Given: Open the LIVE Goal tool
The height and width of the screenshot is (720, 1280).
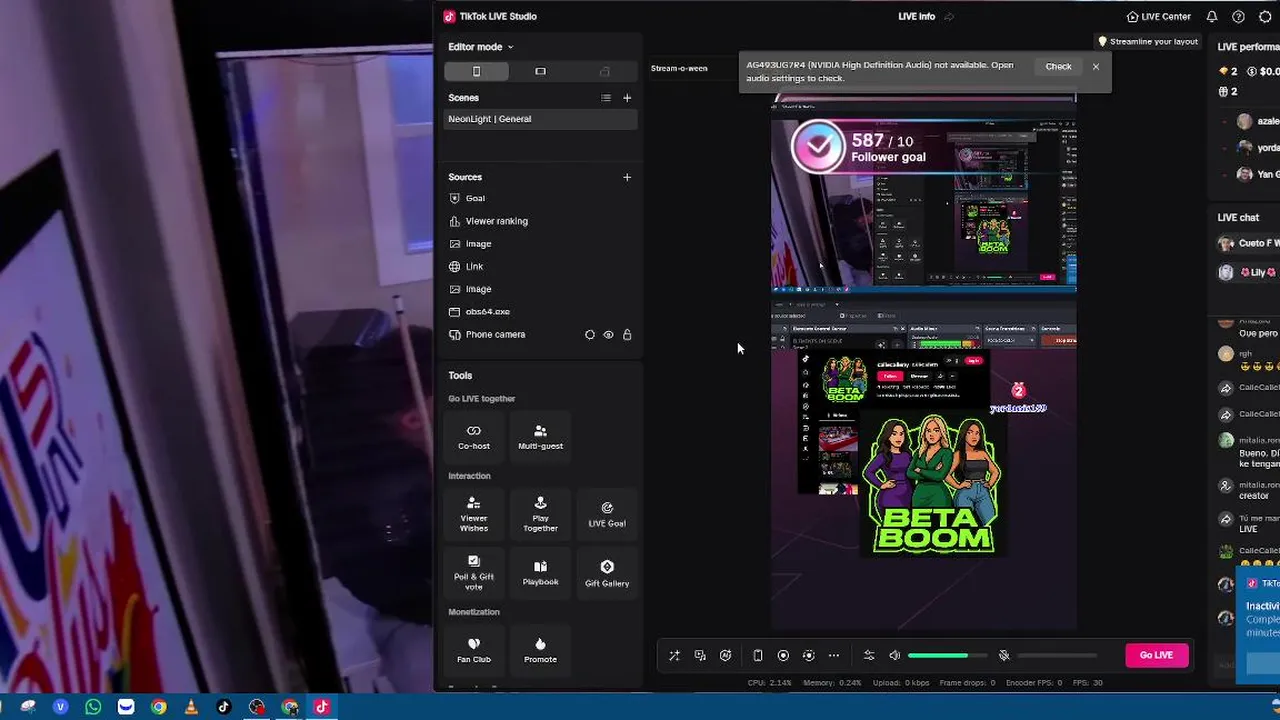Looking at the screenshot, I should (607, 514).
